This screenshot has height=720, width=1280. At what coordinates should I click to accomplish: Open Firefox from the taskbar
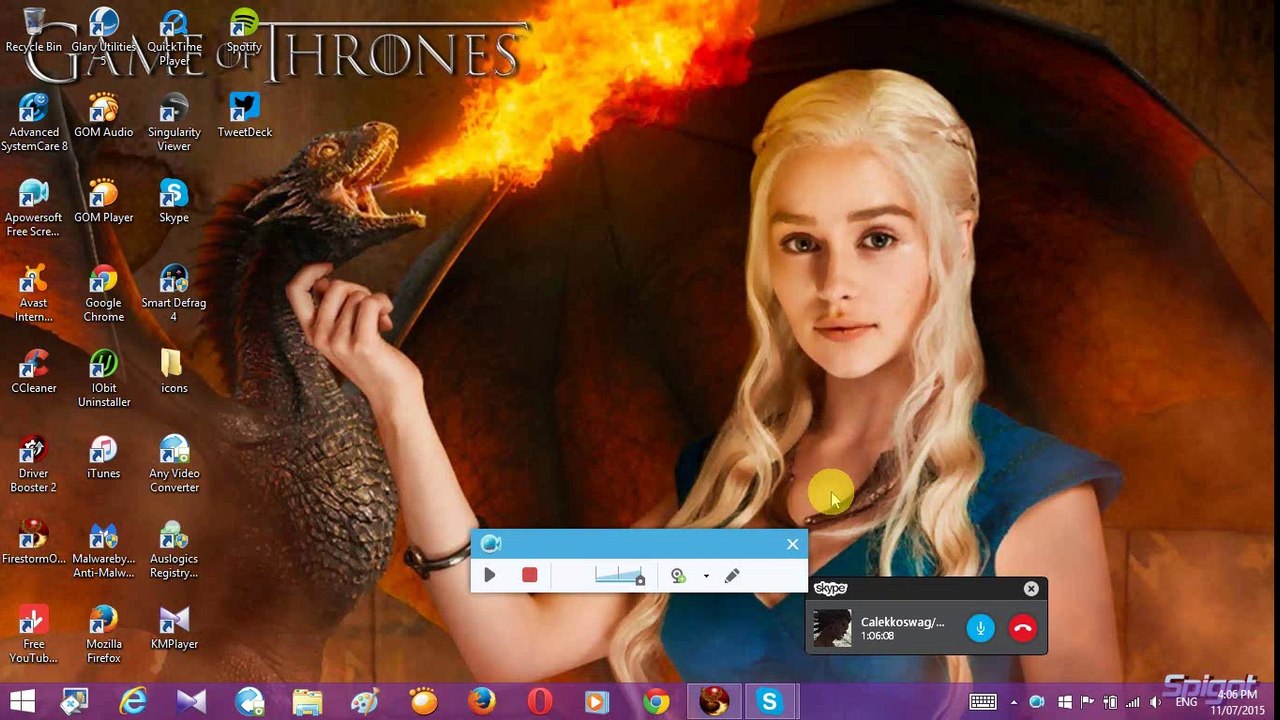(481, 702)
